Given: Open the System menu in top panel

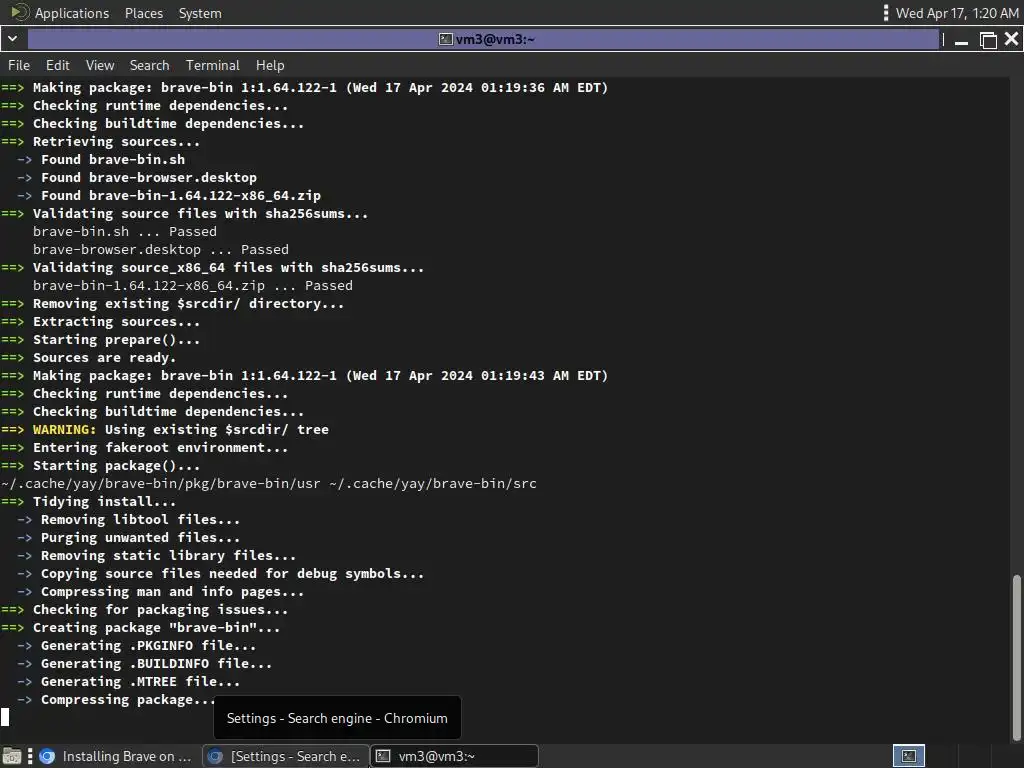Looking at the screenshot, I should 200,13.
